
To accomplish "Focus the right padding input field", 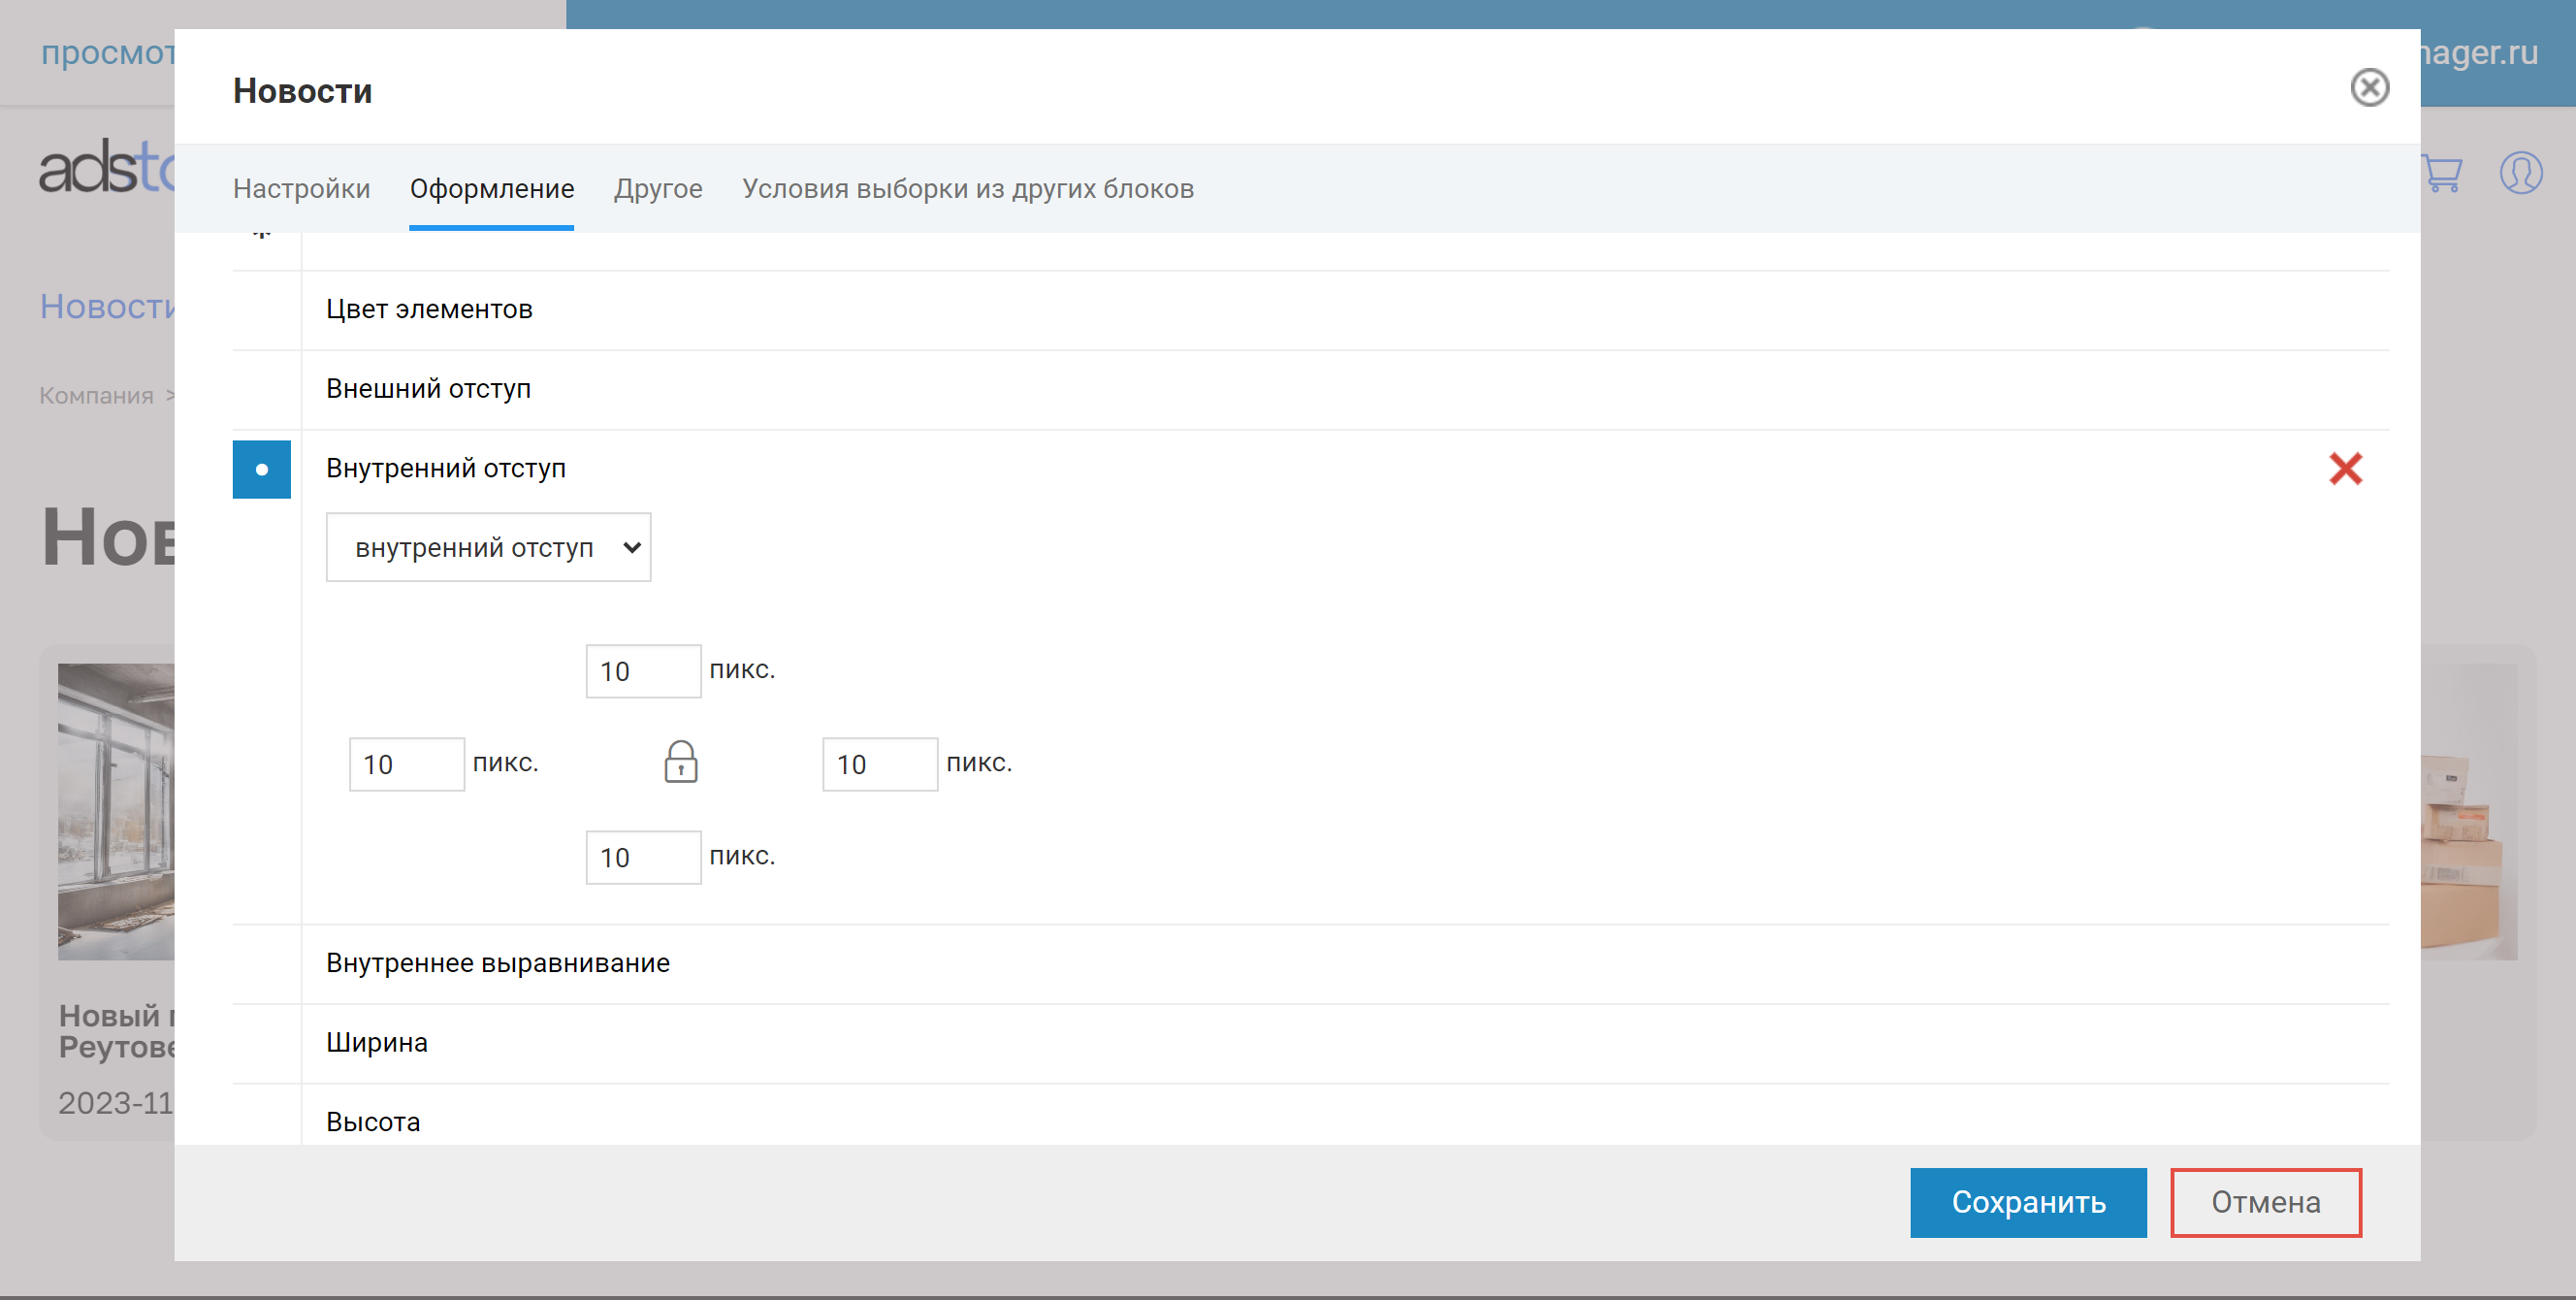I will [880, 764].
